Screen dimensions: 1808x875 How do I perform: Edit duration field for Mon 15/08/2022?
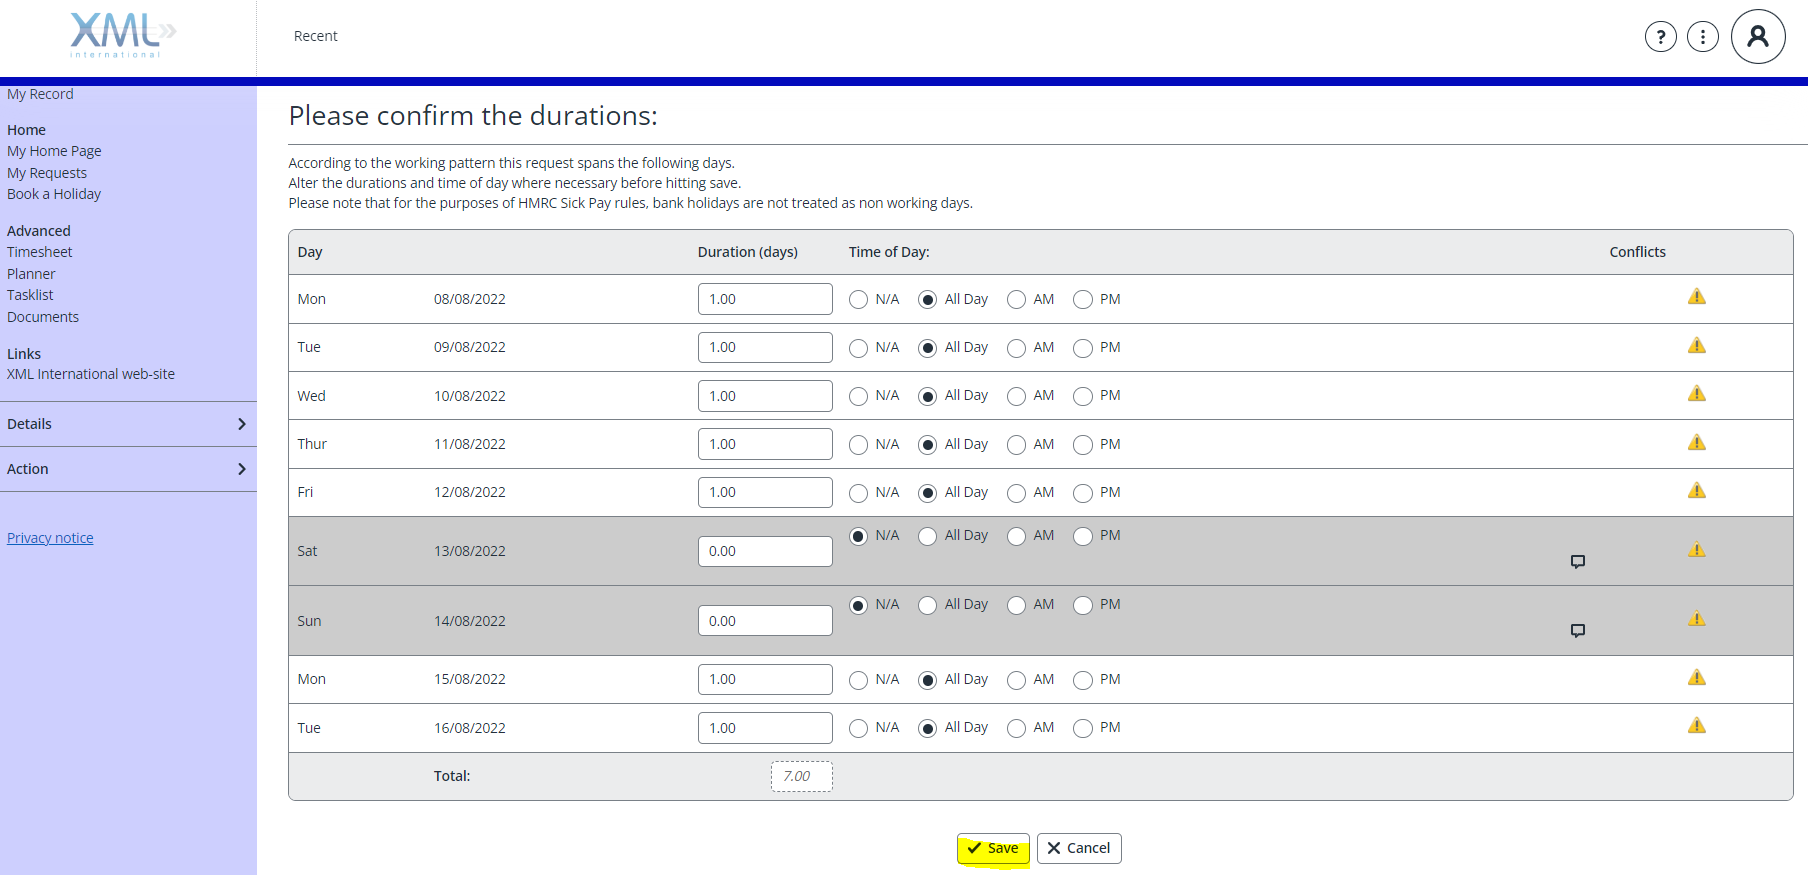[x=765, y=679]
